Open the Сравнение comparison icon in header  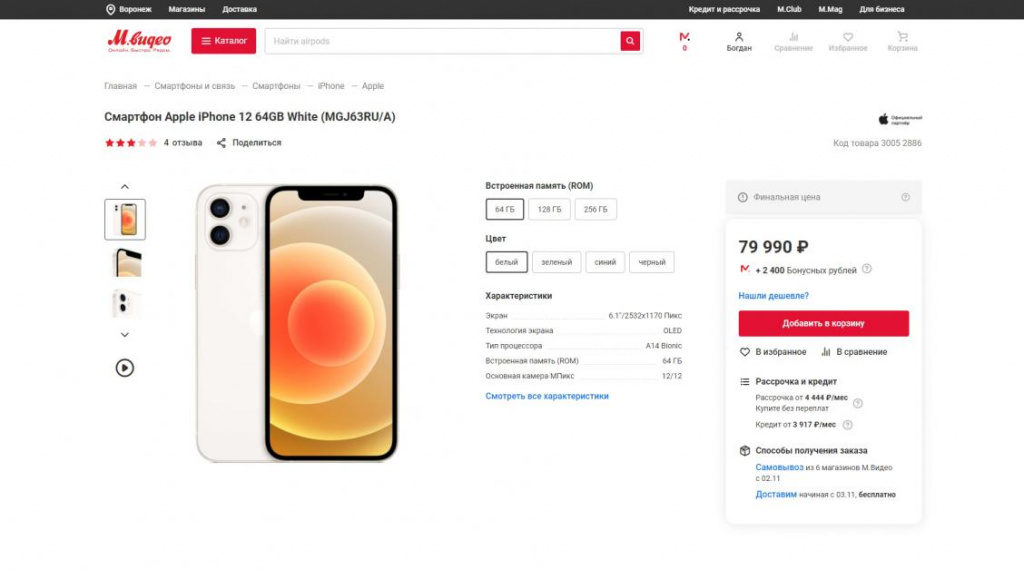(x=793, y=38)
